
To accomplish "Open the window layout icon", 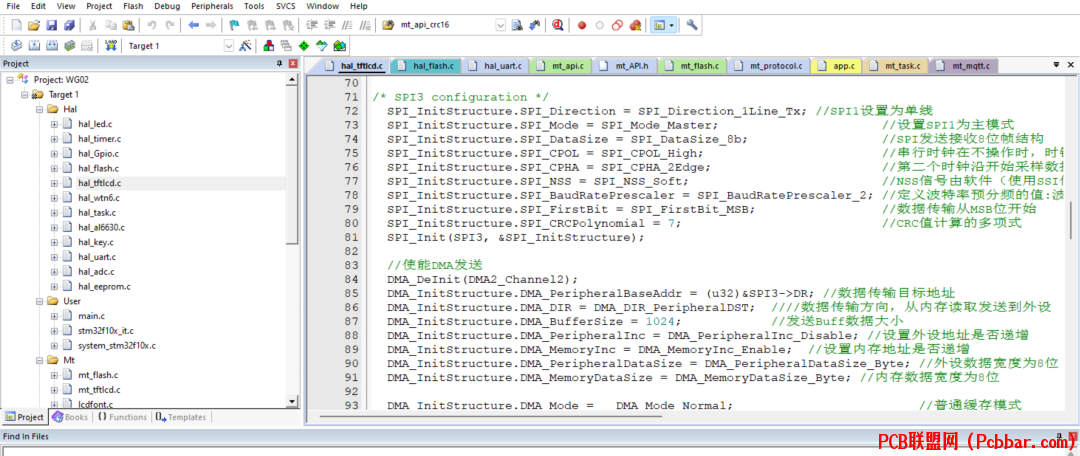I will point(660,25).
